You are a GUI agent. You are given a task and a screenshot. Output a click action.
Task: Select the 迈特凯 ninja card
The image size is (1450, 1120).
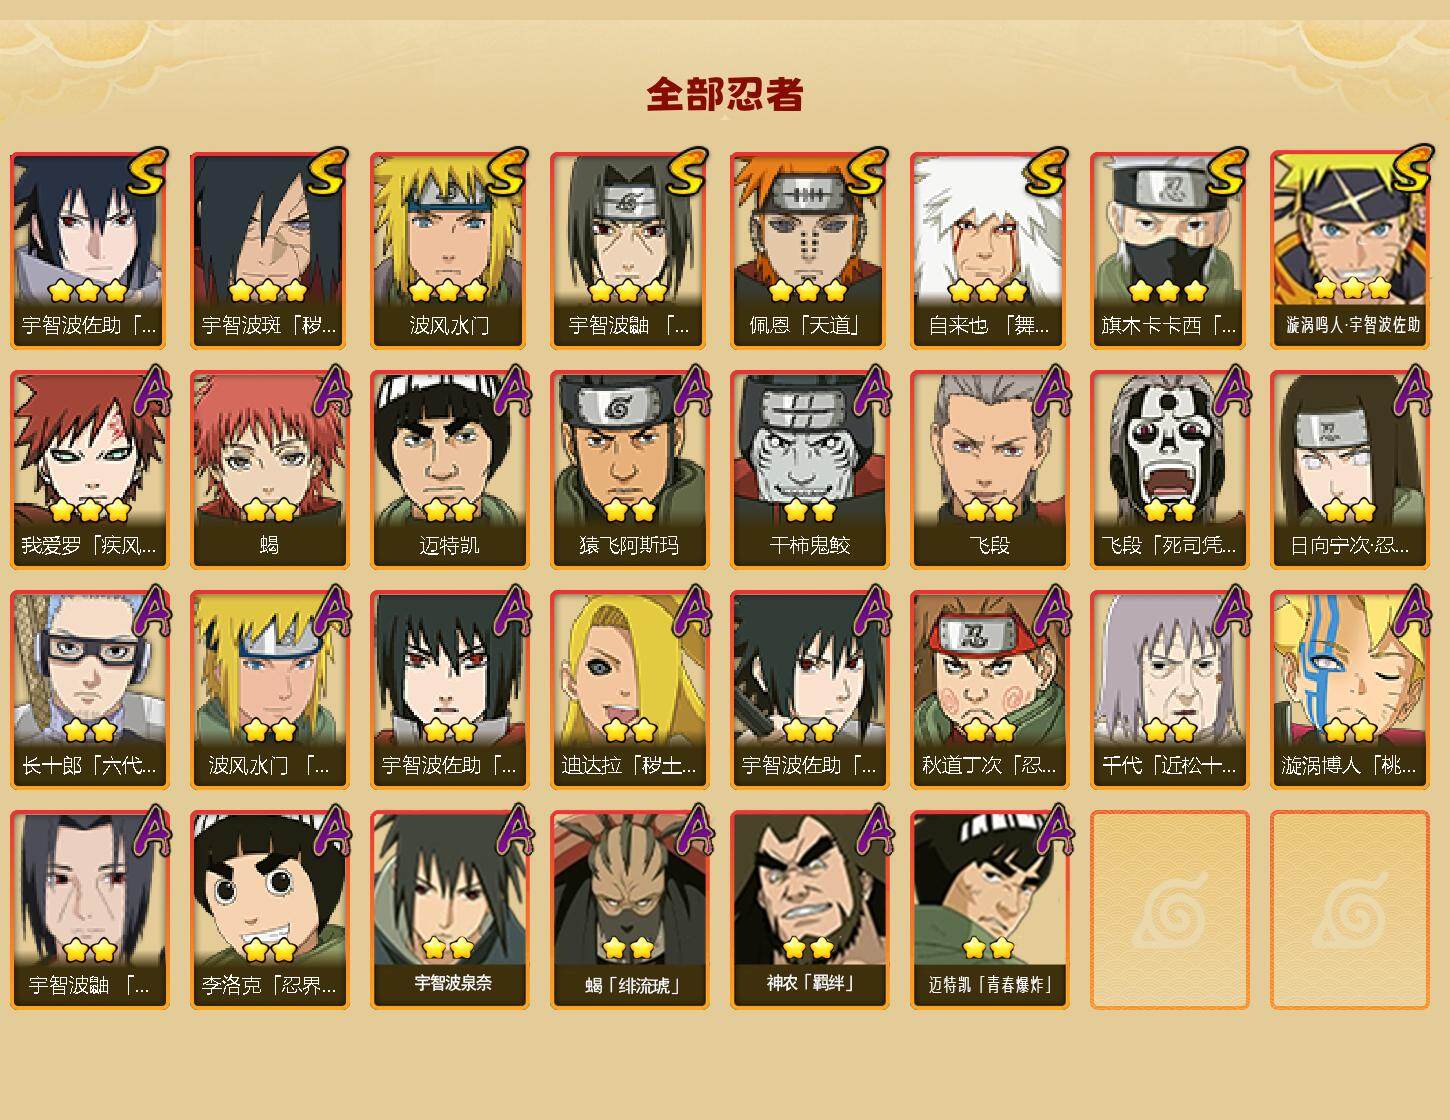click(x=449, y=470)
